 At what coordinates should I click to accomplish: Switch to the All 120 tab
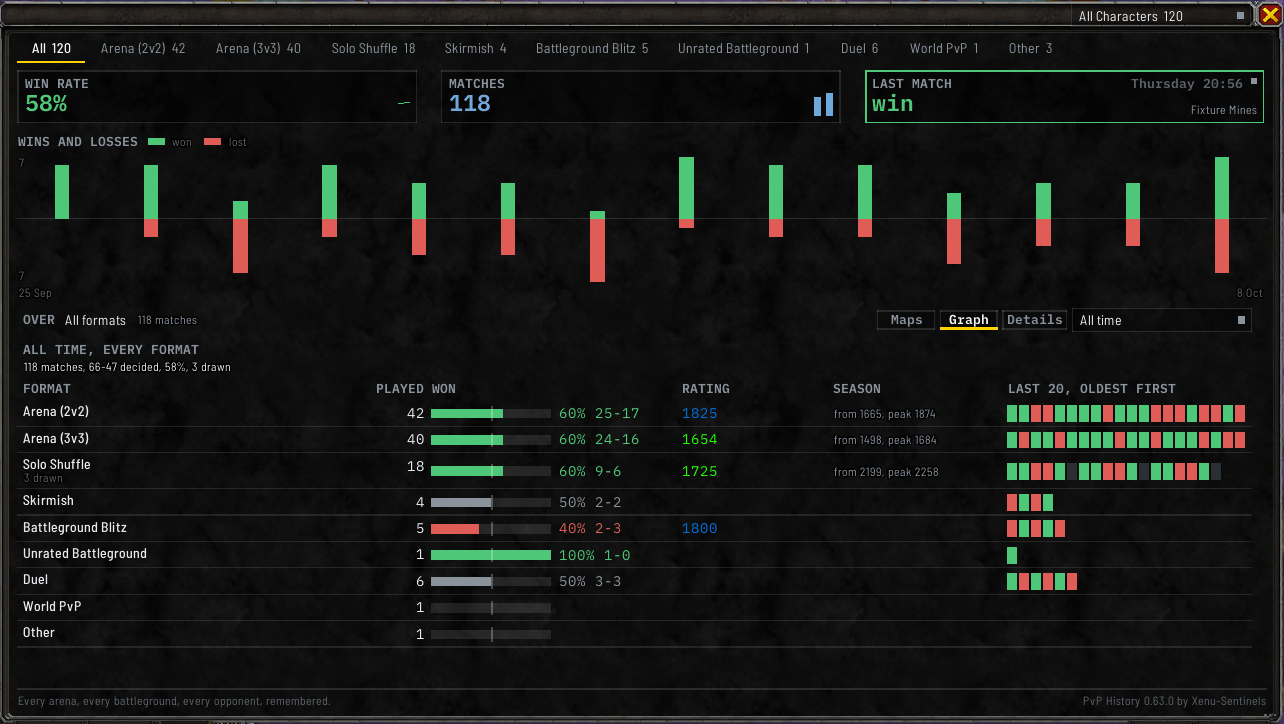coord(51,48)
